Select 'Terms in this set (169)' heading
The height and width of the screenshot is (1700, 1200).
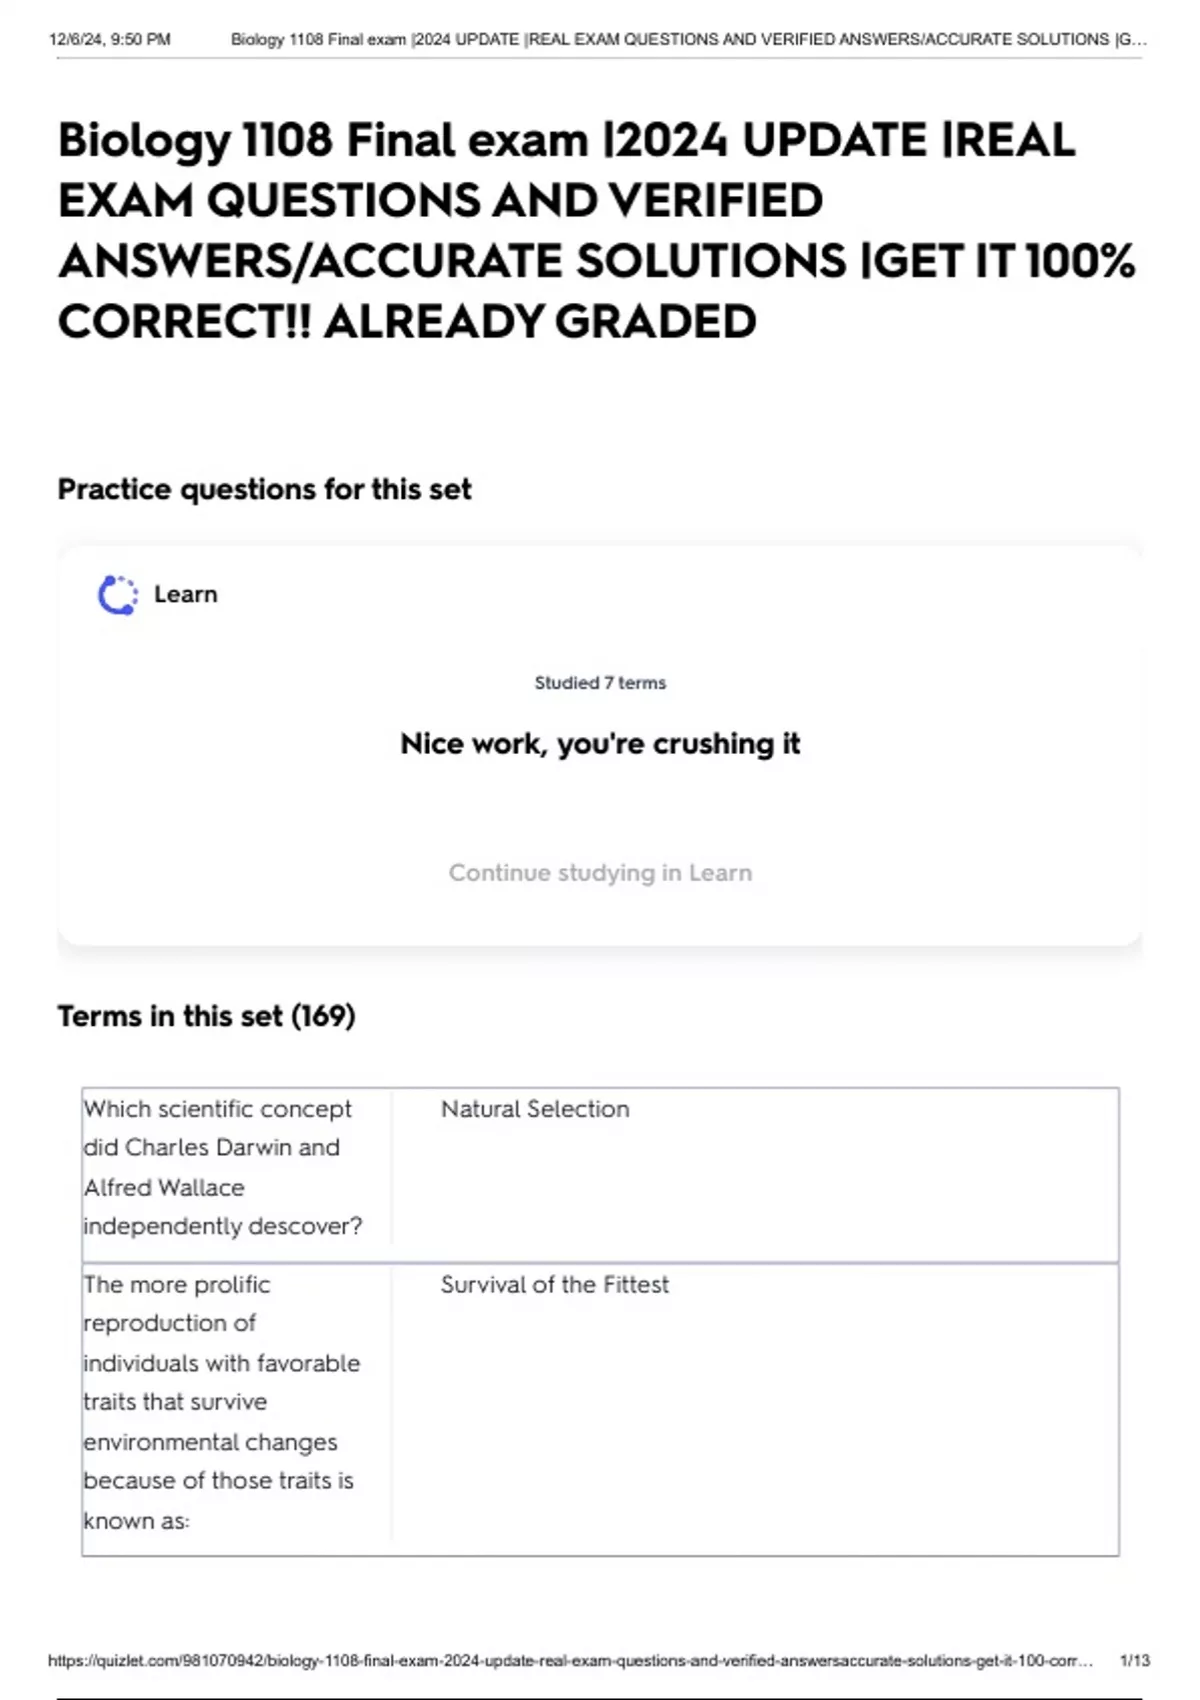[x=206, y=1016]
